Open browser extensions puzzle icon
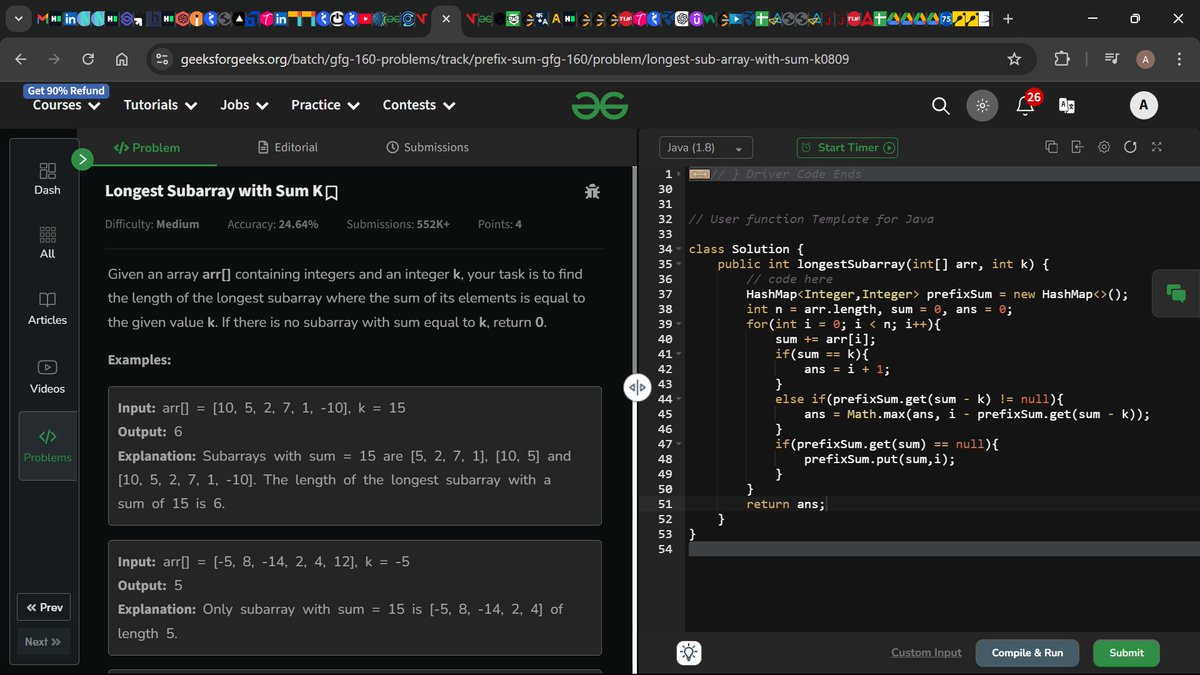 coord(1062,59)
